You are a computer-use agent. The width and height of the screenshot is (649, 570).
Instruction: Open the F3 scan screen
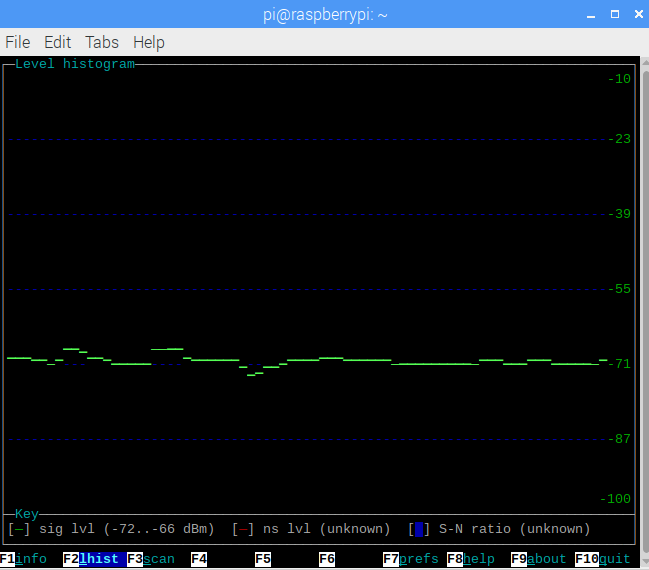(x=151, y=559)
